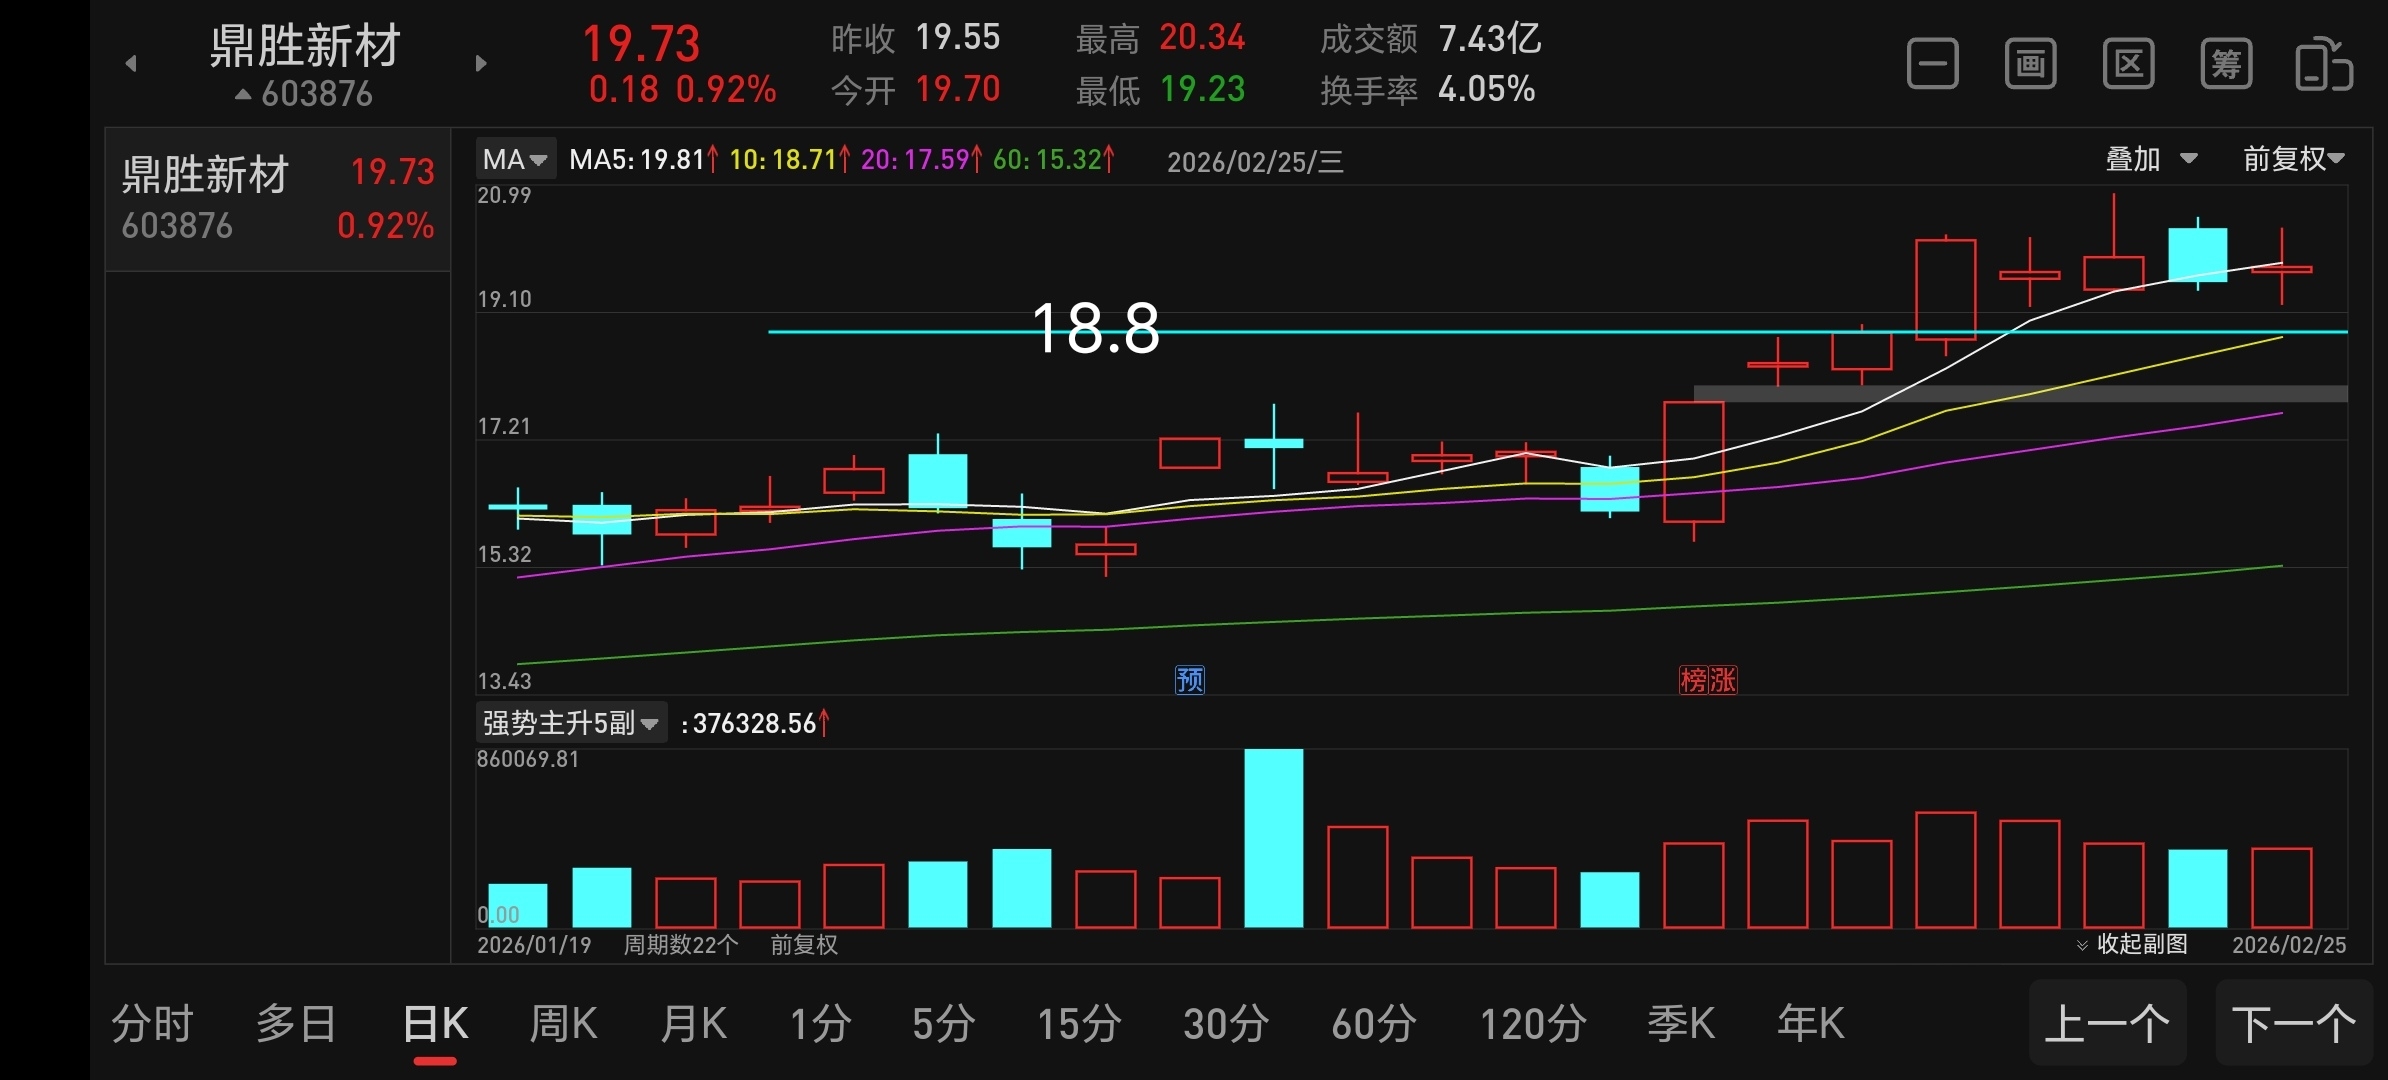Viewport: 2388px width, 1080px height.
Task: Switch to the 周K tab
Action: [563, 1024]
